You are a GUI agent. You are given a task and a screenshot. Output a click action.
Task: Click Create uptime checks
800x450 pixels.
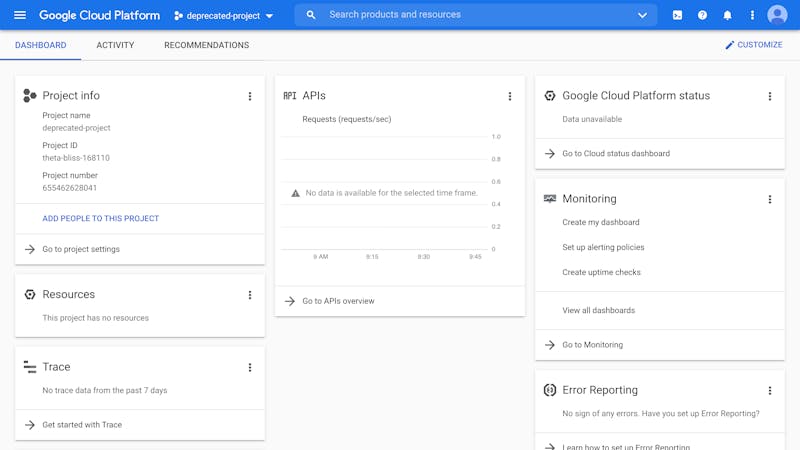[x=601, y=272]
